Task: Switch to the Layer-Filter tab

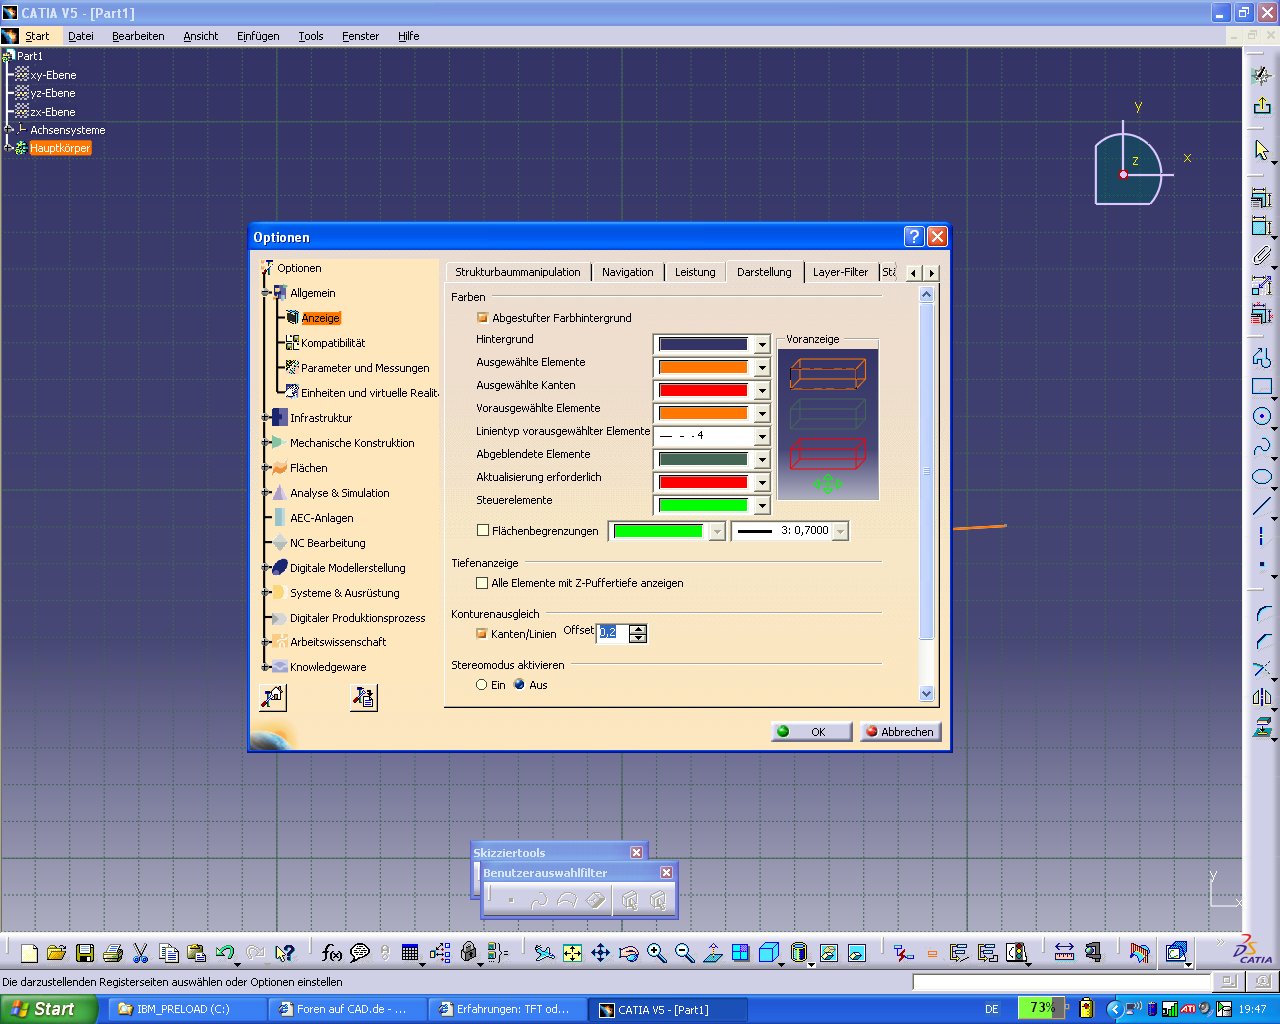Action: click(x=840, y=272)
